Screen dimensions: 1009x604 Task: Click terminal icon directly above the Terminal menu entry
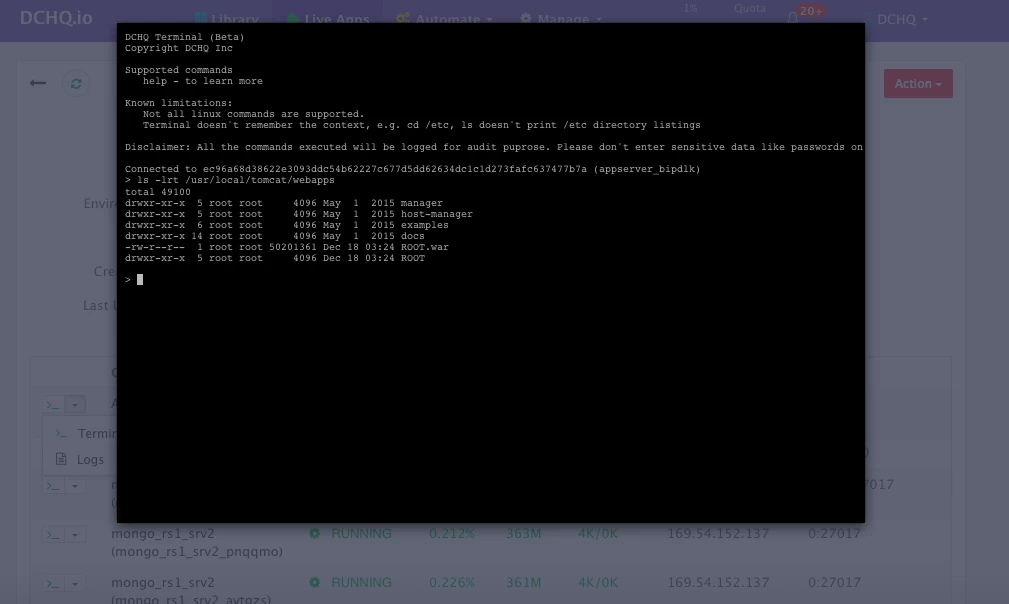(53, 405)
